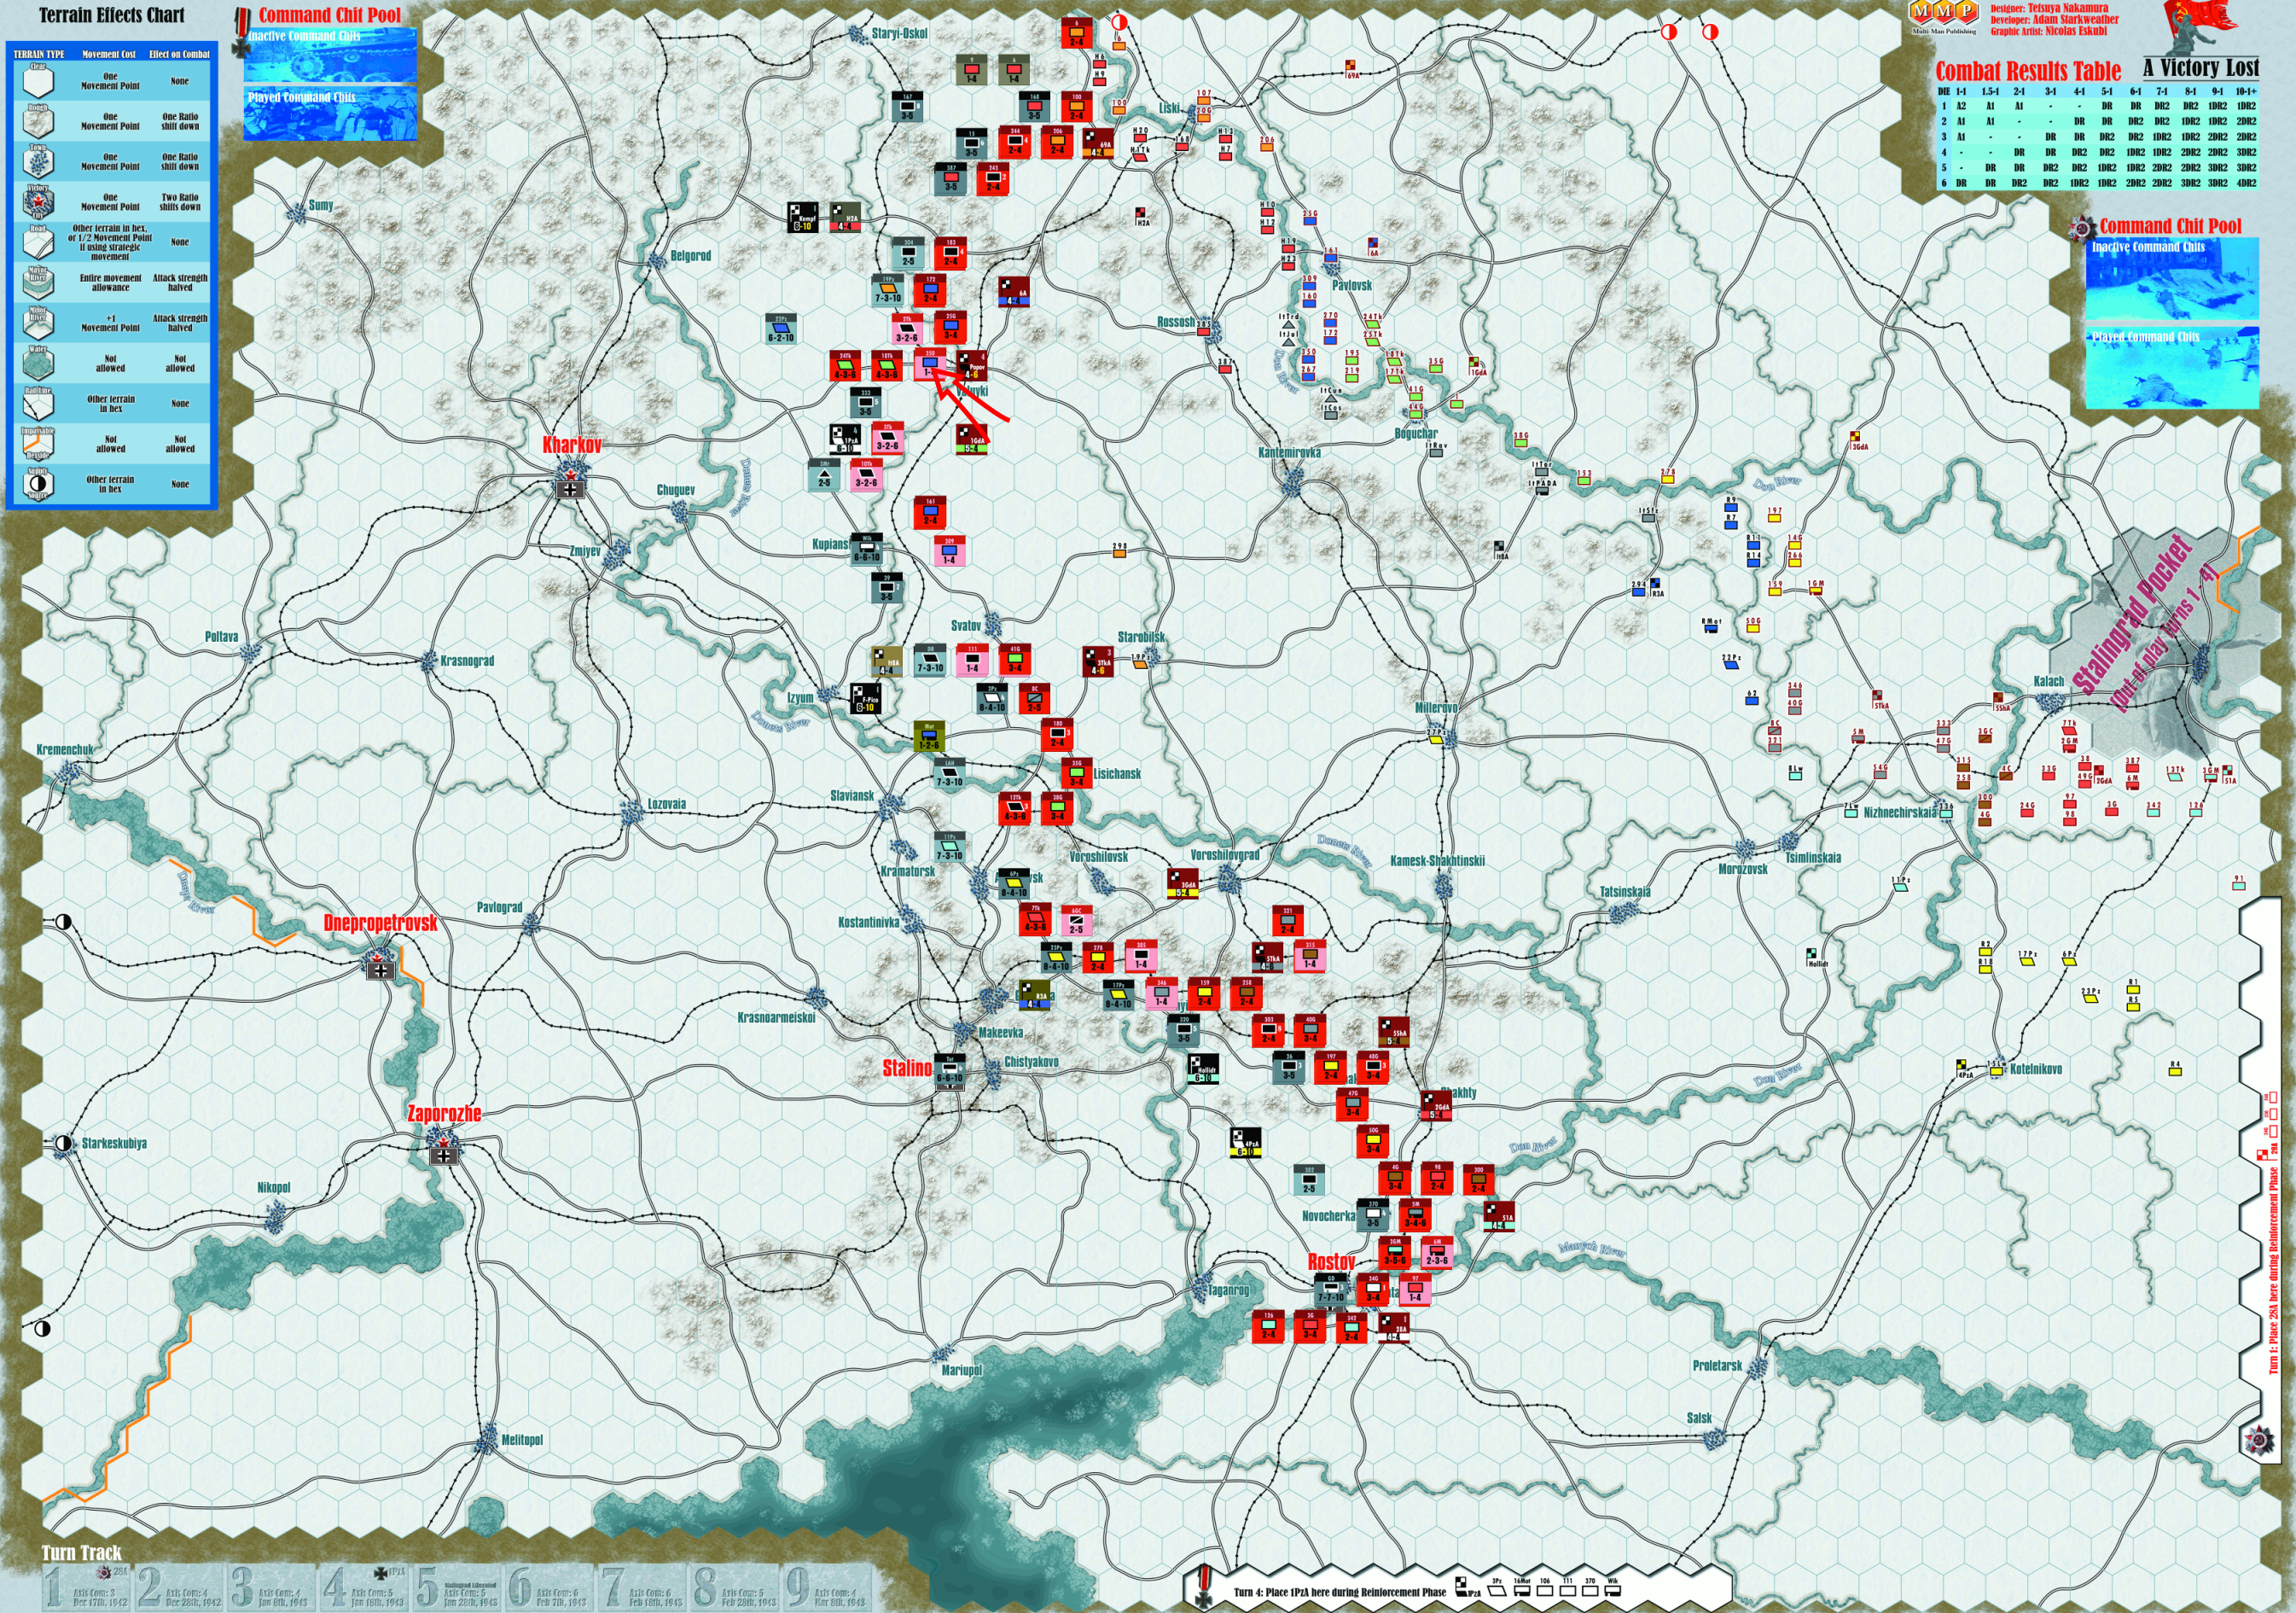Select the 8C 2-5 cavalry counter
Image resolution: width=2296 pixels, height=1613 pixels.
tap(1035, 699)
